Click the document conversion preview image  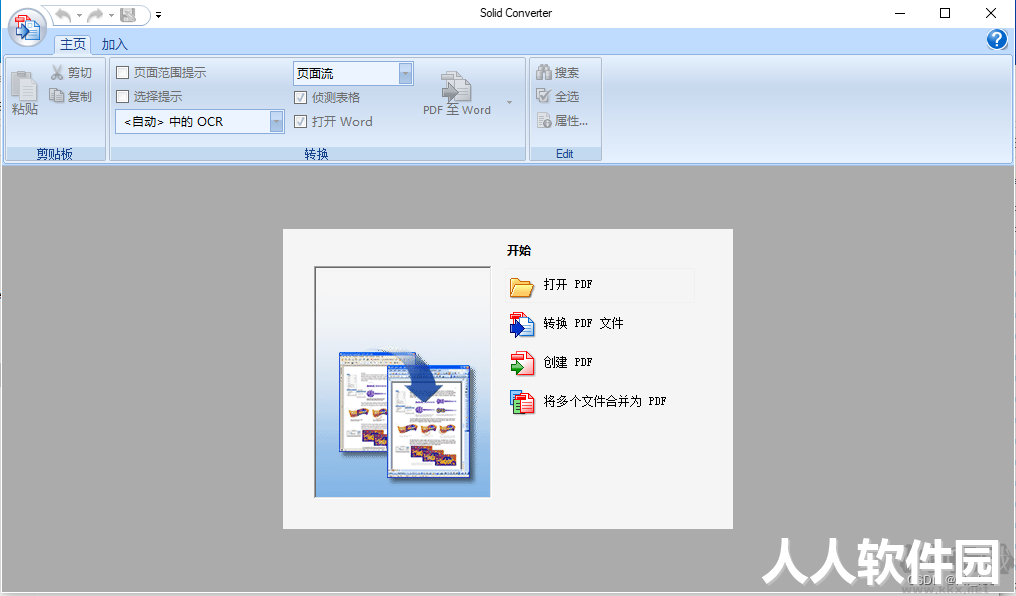(402, 382)
